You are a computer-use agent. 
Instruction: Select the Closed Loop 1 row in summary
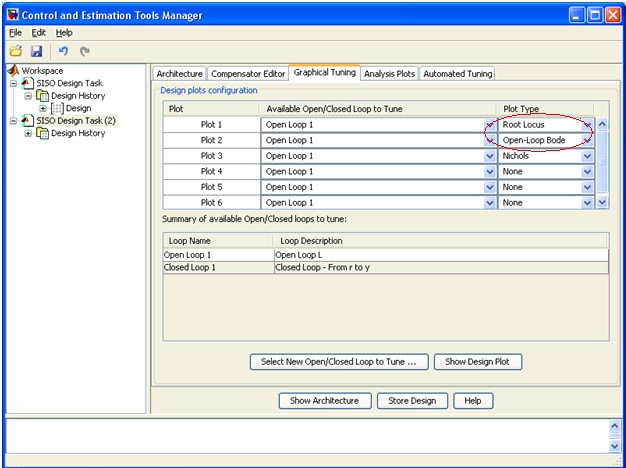(386, 268)
